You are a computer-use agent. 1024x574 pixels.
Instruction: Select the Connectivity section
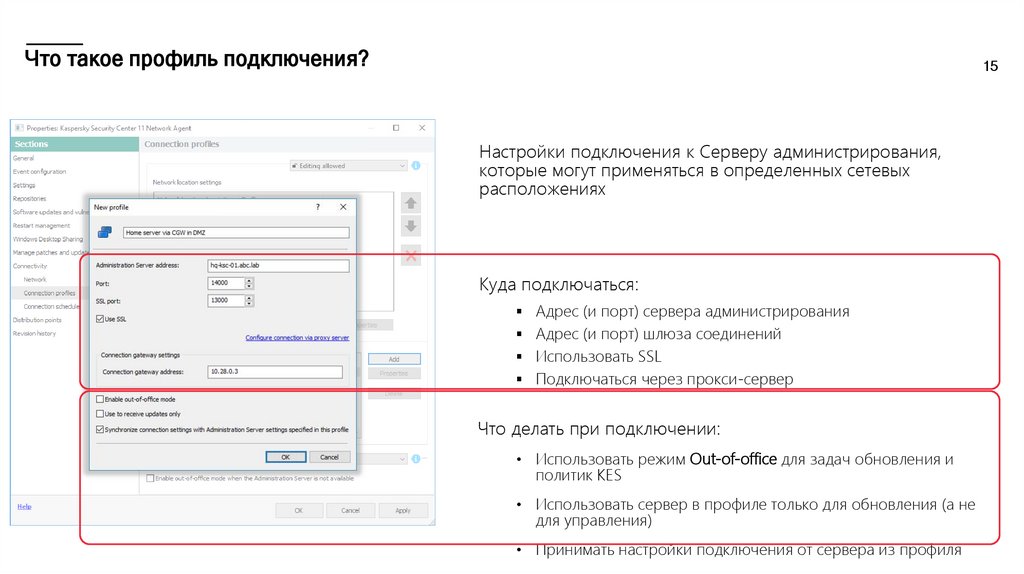tap(30, 266)
